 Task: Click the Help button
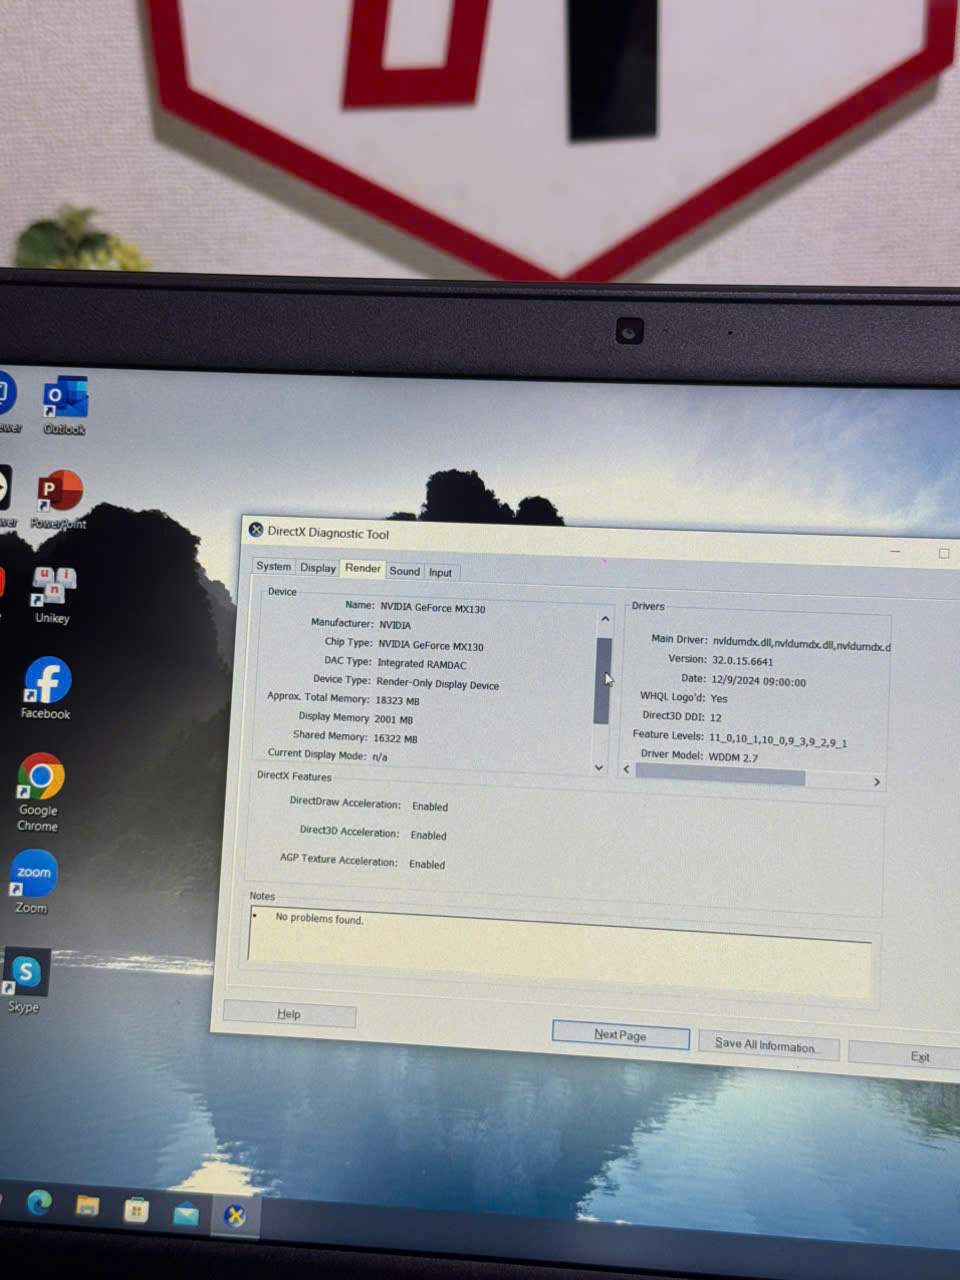[289, 1014]
